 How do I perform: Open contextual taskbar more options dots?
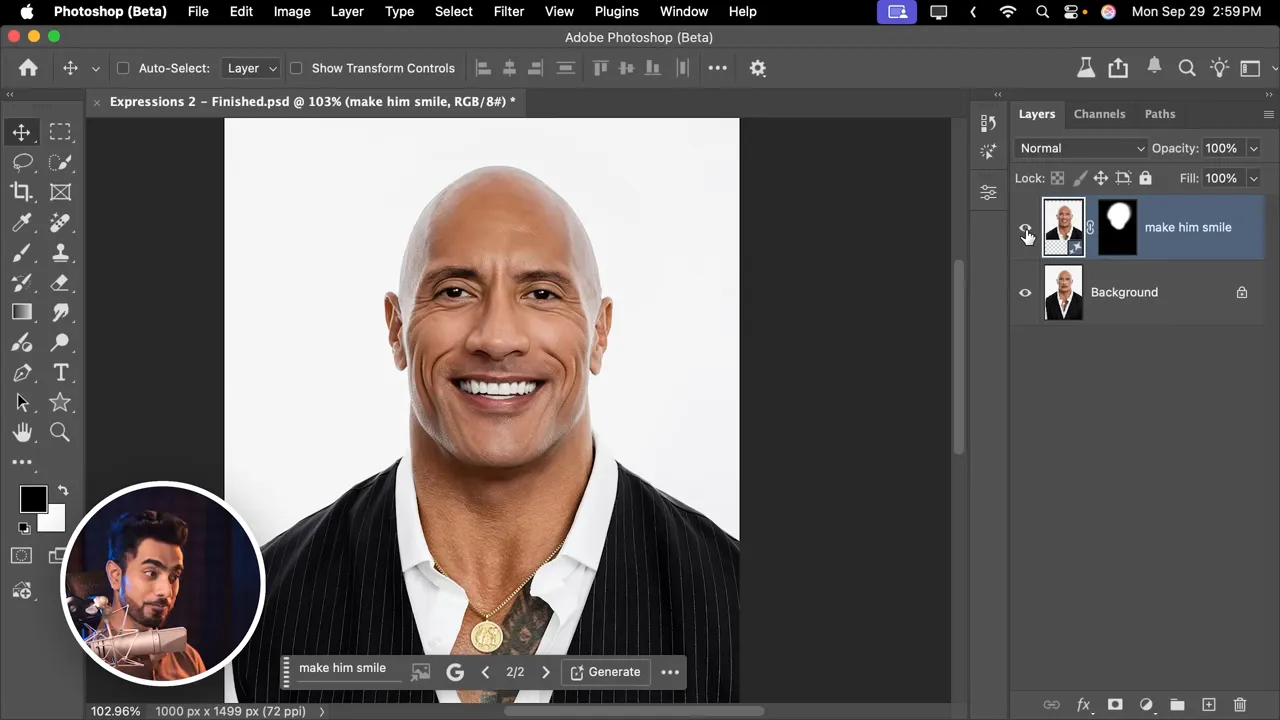[x=670, y=672]
